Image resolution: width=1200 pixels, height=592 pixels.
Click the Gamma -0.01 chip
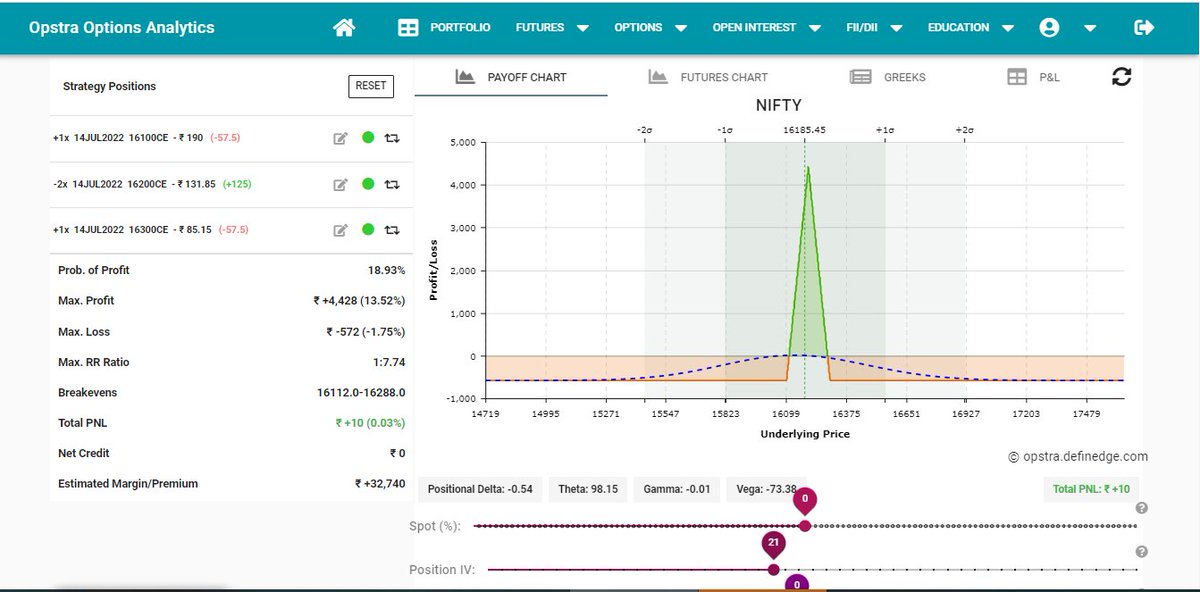pyautogui.click(x=675, y=489)
